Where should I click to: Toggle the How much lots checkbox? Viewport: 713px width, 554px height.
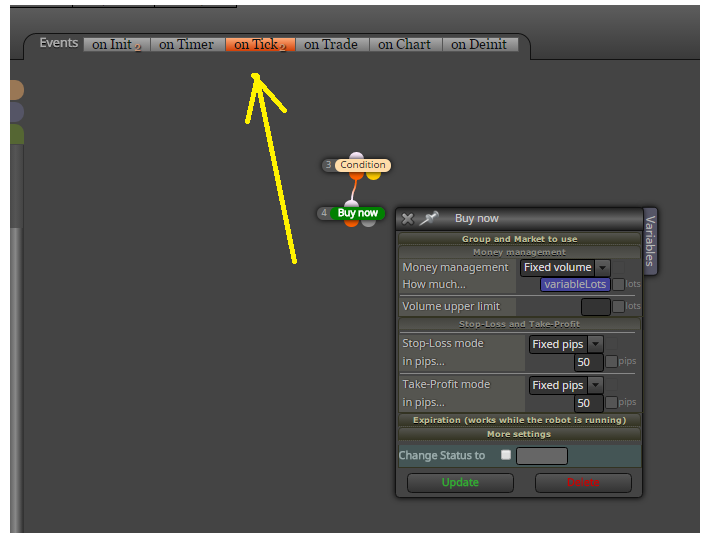pos(618,284)
